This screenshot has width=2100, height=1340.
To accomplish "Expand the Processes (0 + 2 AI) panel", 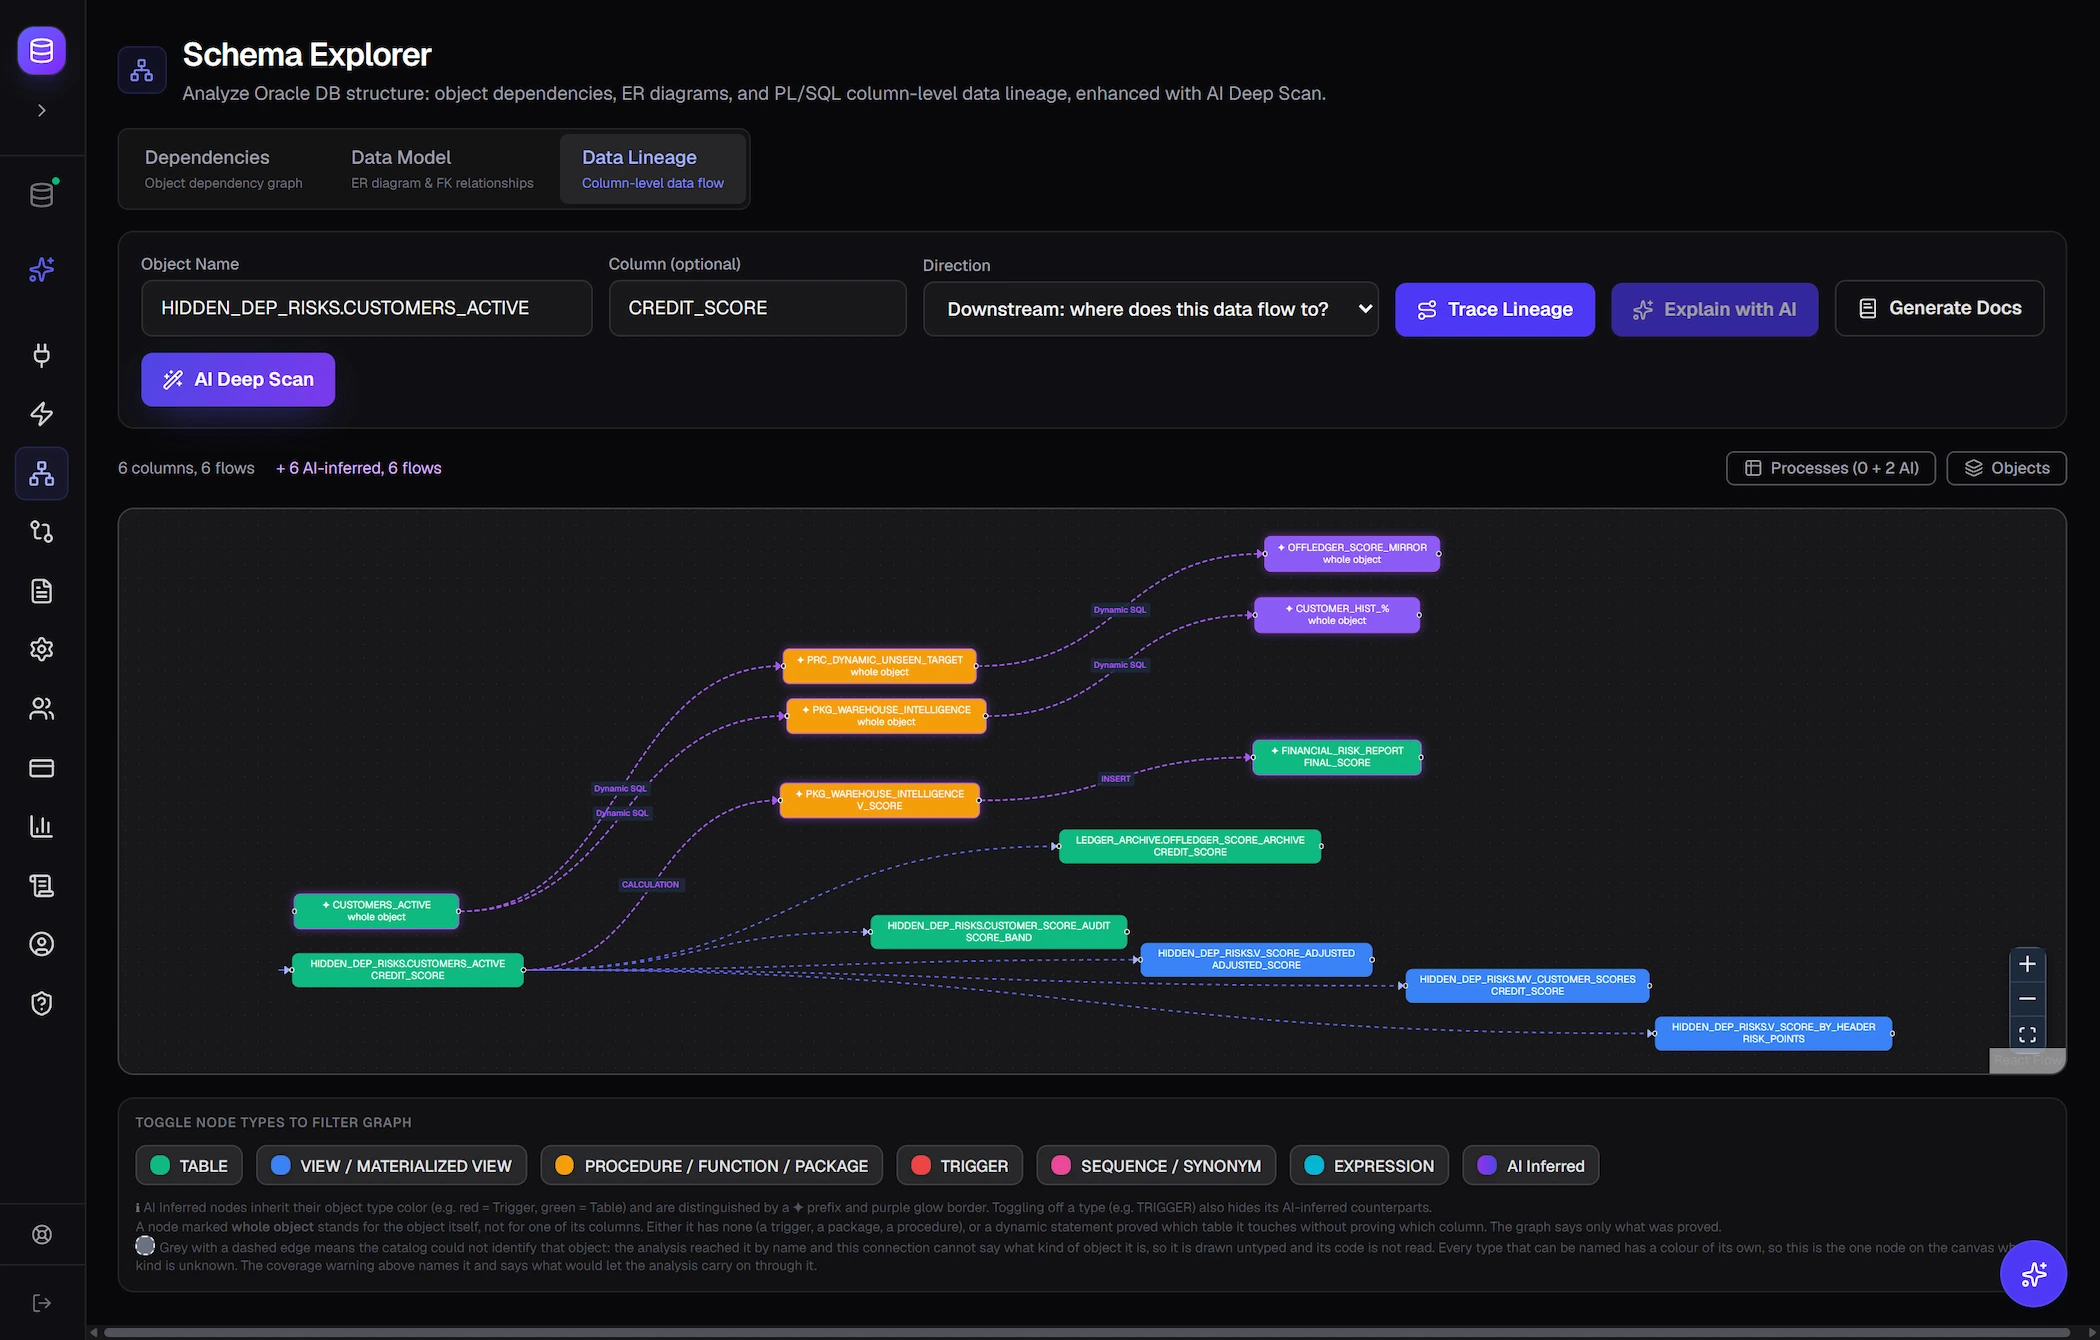I will click(1831, 468).
